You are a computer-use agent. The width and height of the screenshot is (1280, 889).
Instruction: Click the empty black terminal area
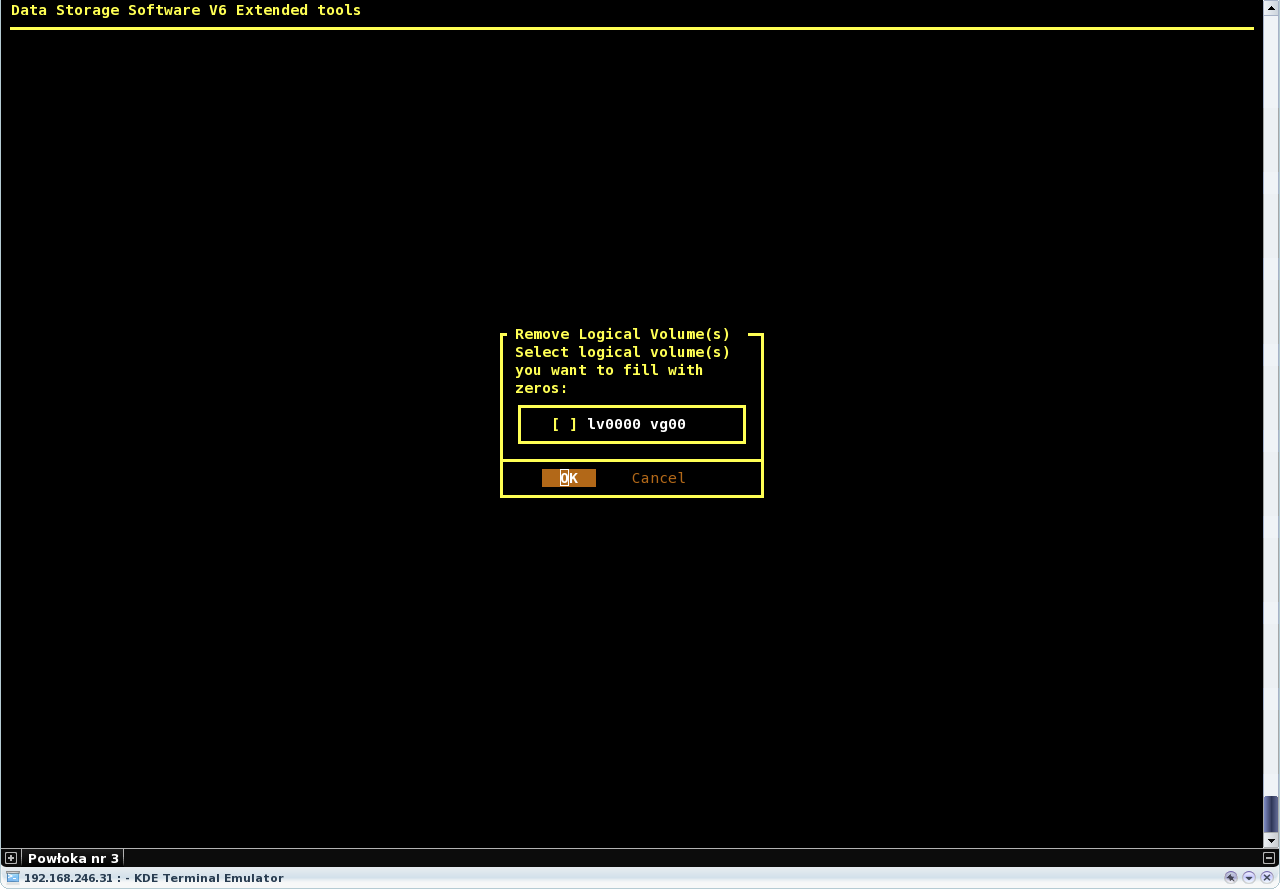tap(300, 600)
